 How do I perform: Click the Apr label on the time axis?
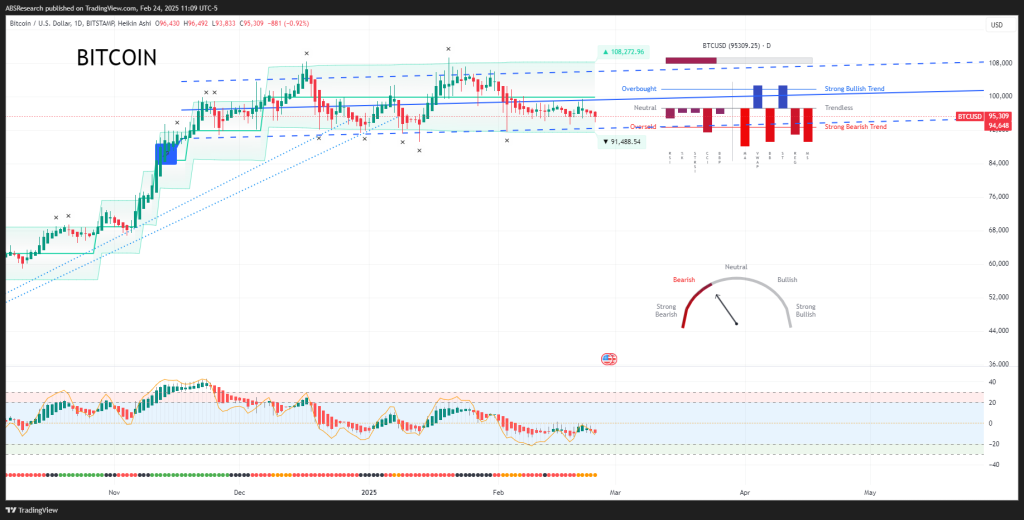click(744, 492)
